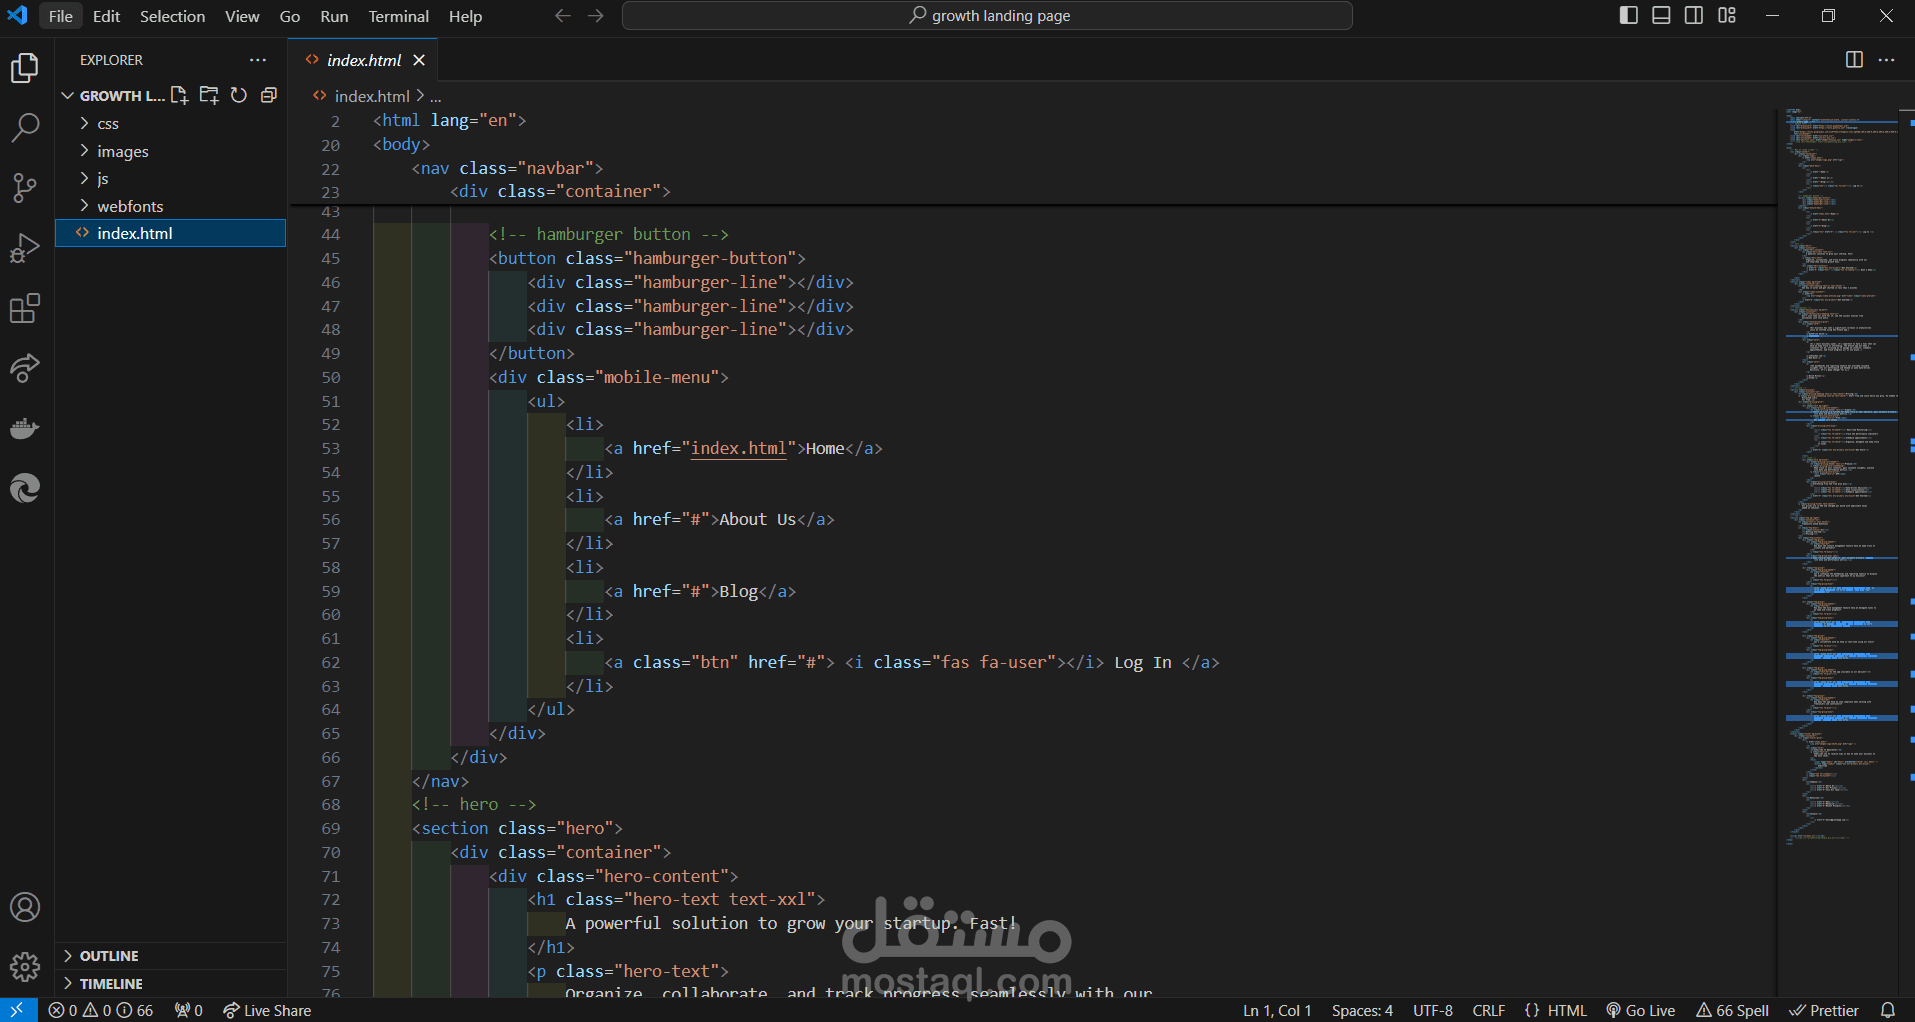Close the index.html editor tab
This screenshot has height=1022, width=1915.
419,60
